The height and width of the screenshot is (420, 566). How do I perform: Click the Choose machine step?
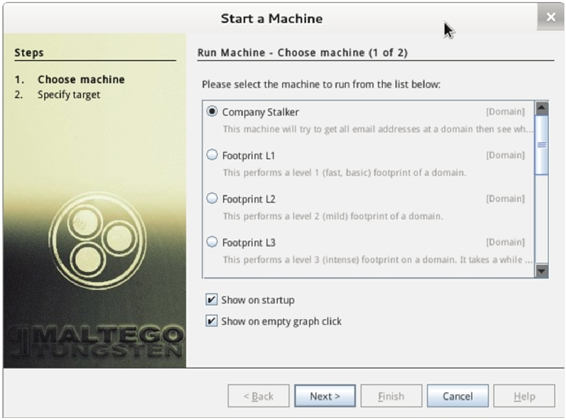[81, 79]
